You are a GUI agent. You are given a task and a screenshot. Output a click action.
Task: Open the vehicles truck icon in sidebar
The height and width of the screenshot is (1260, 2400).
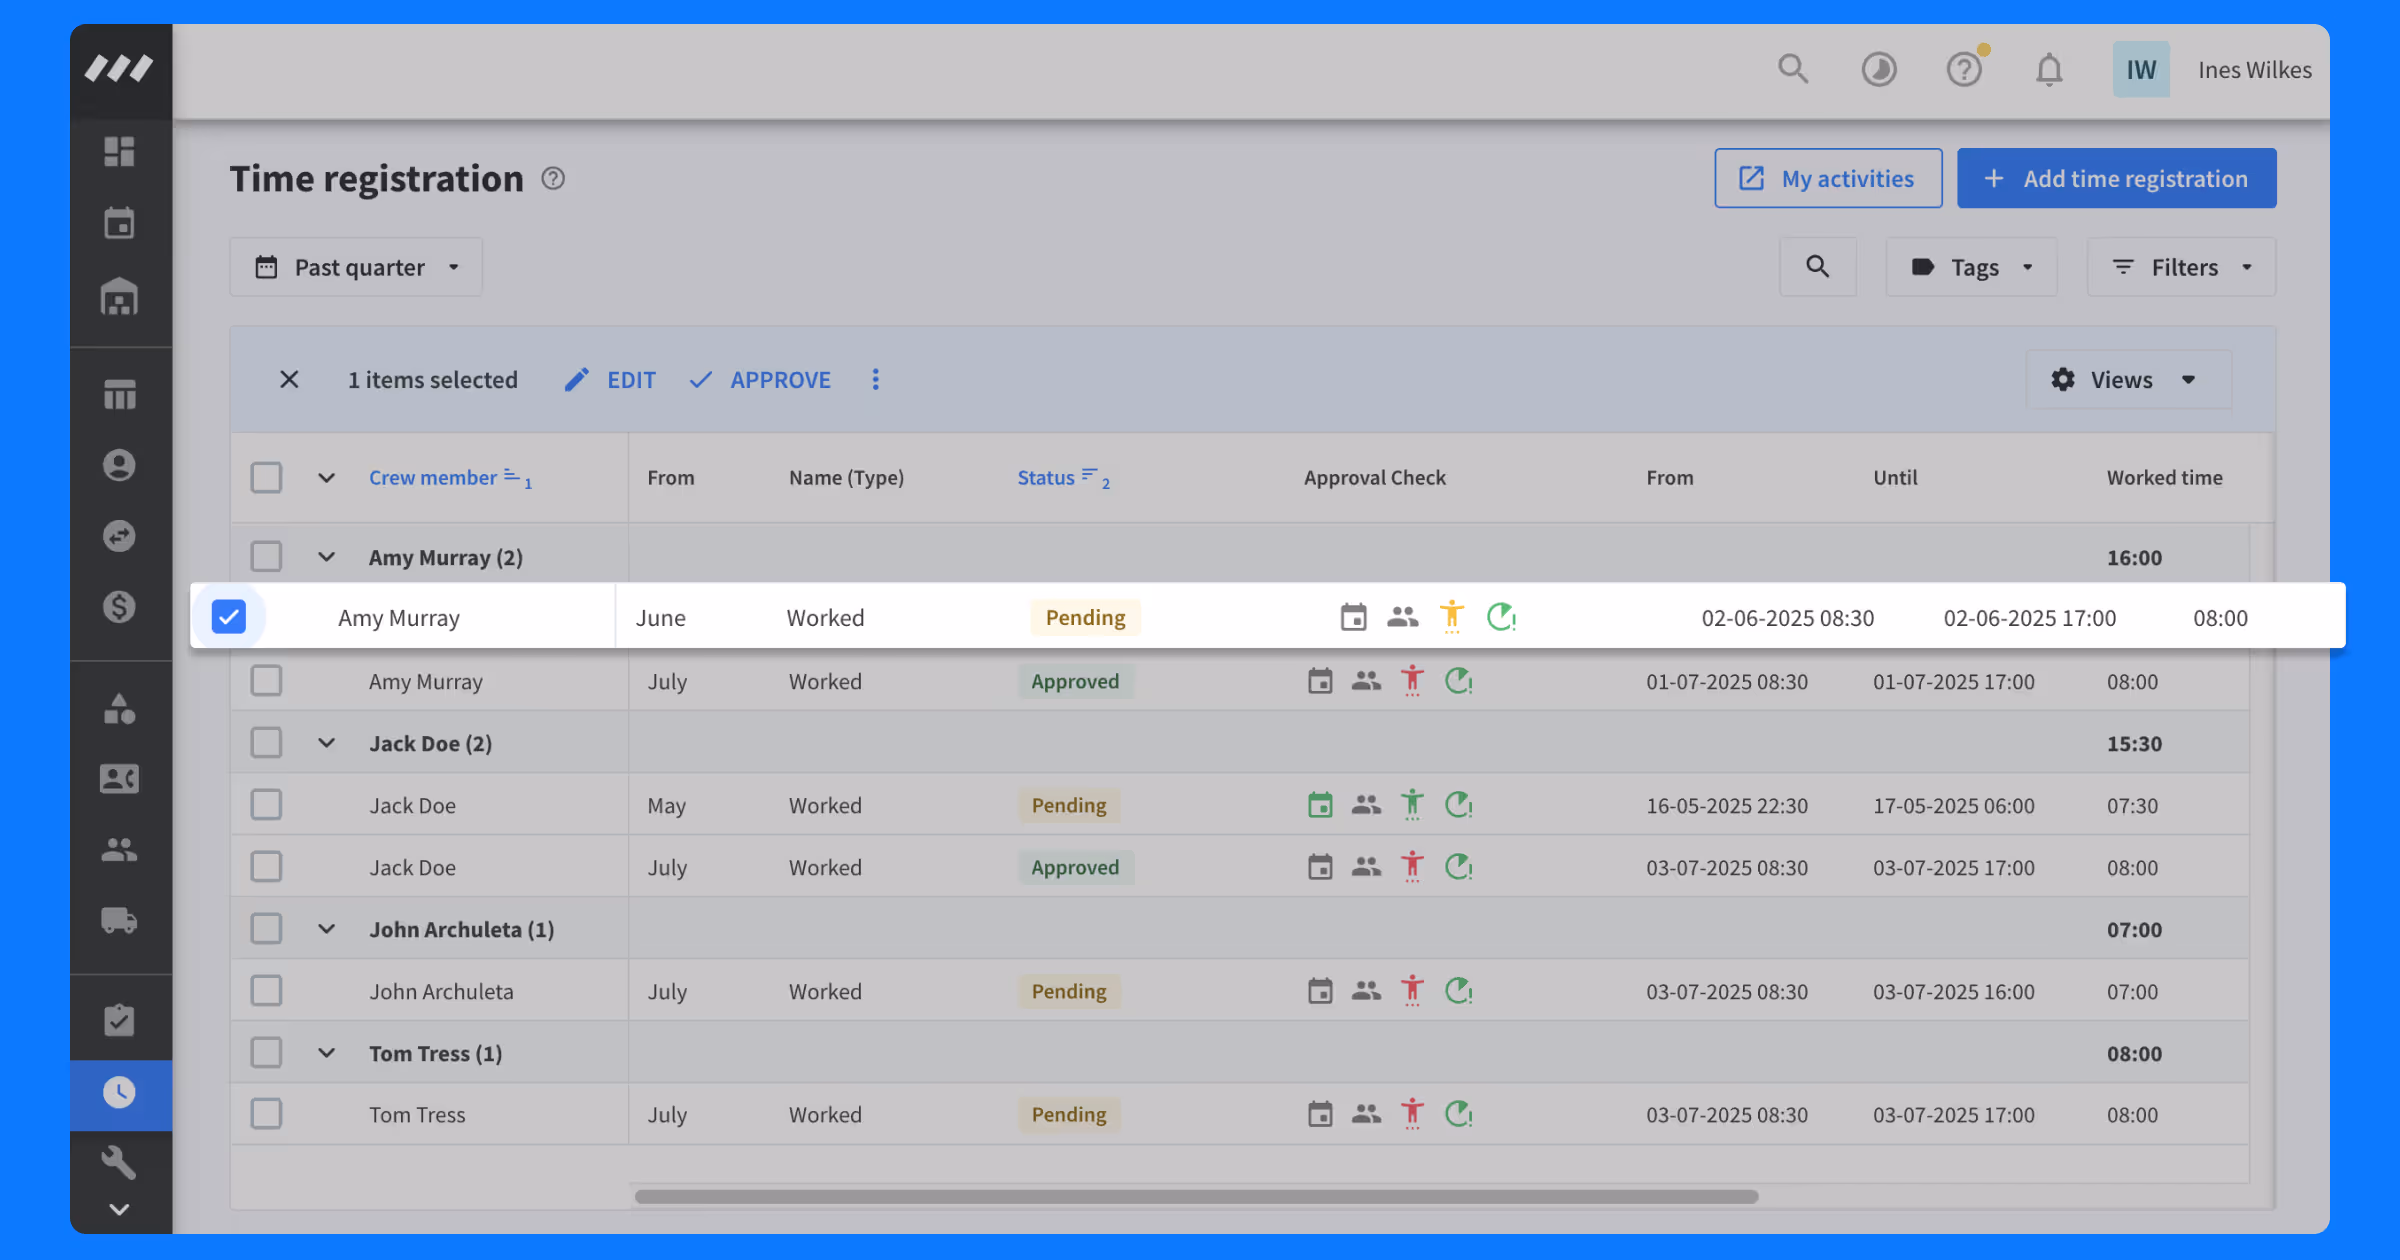pyautogui.click(x=120, y=920)
